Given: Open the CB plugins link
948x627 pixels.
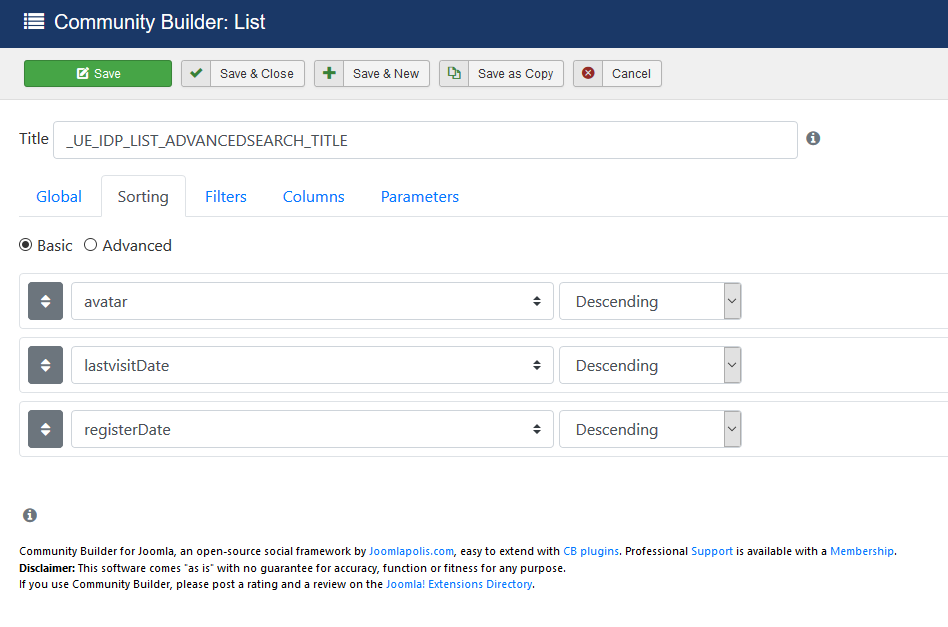Looking at the screenshot, I should coord(591,551).
